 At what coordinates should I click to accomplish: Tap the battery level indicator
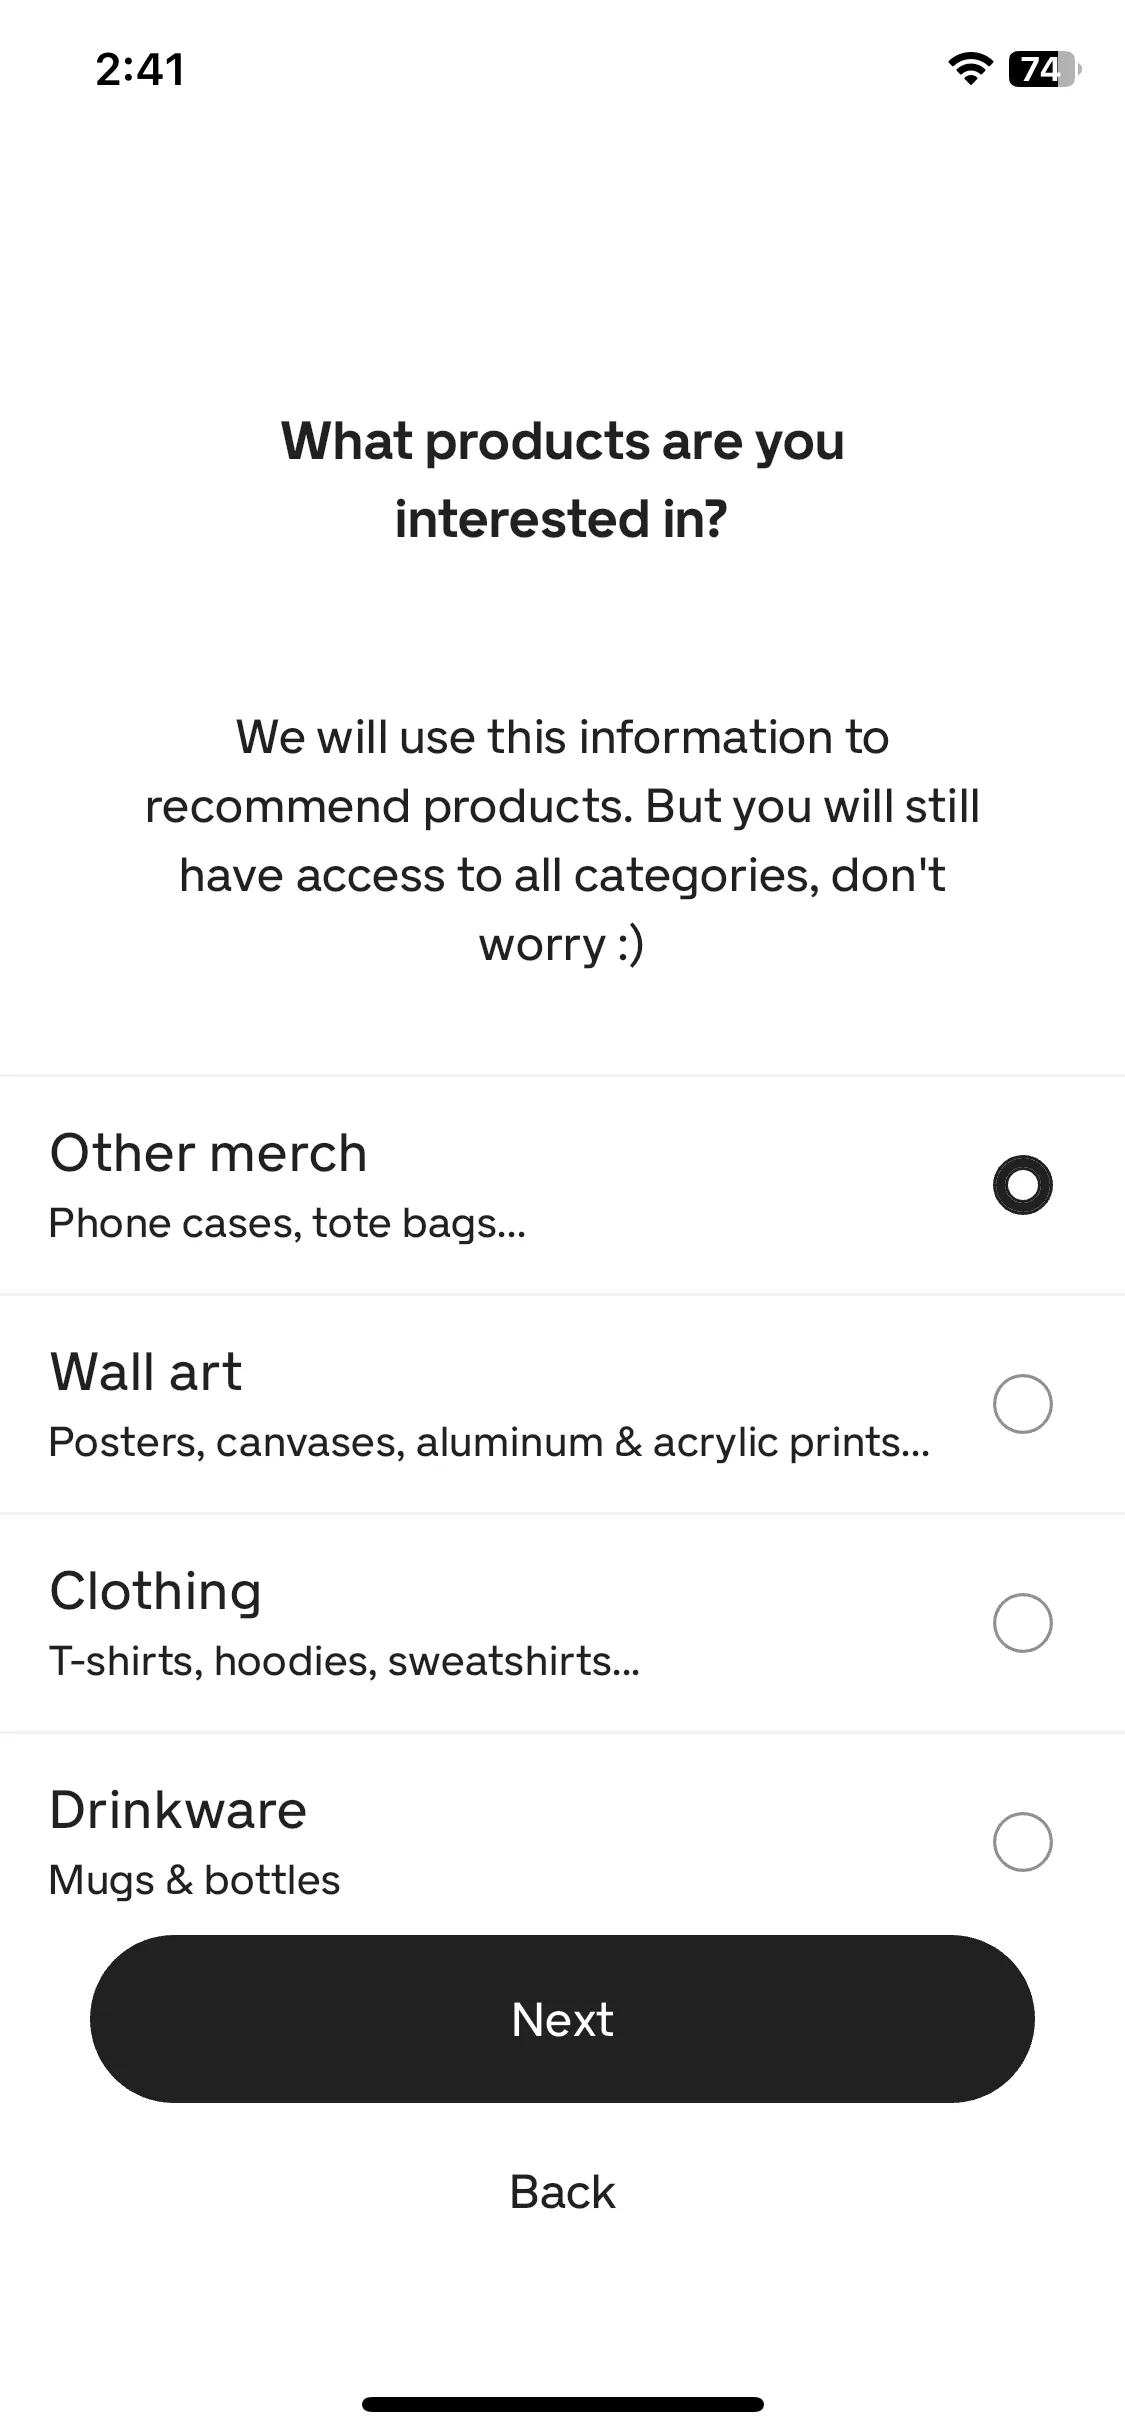click(1045, 68)
